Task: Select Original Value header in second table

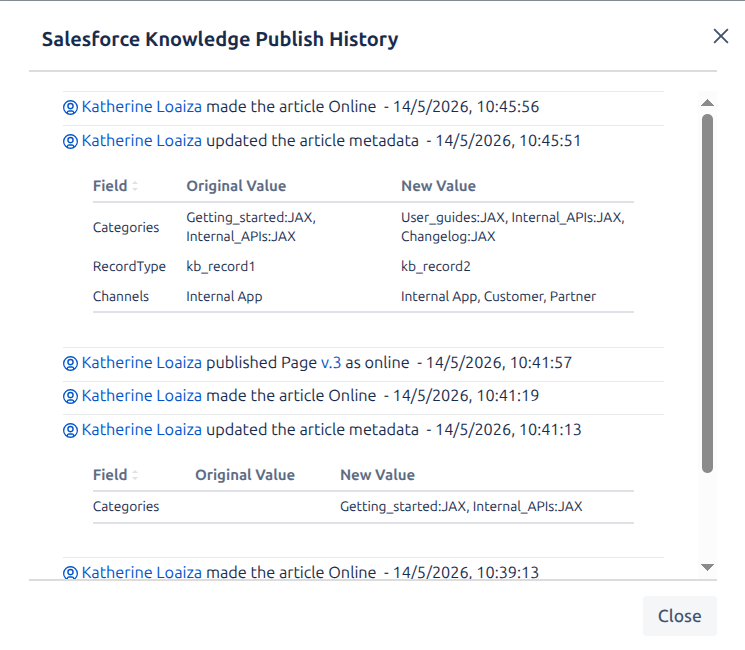Action: [x=245, y=475]
